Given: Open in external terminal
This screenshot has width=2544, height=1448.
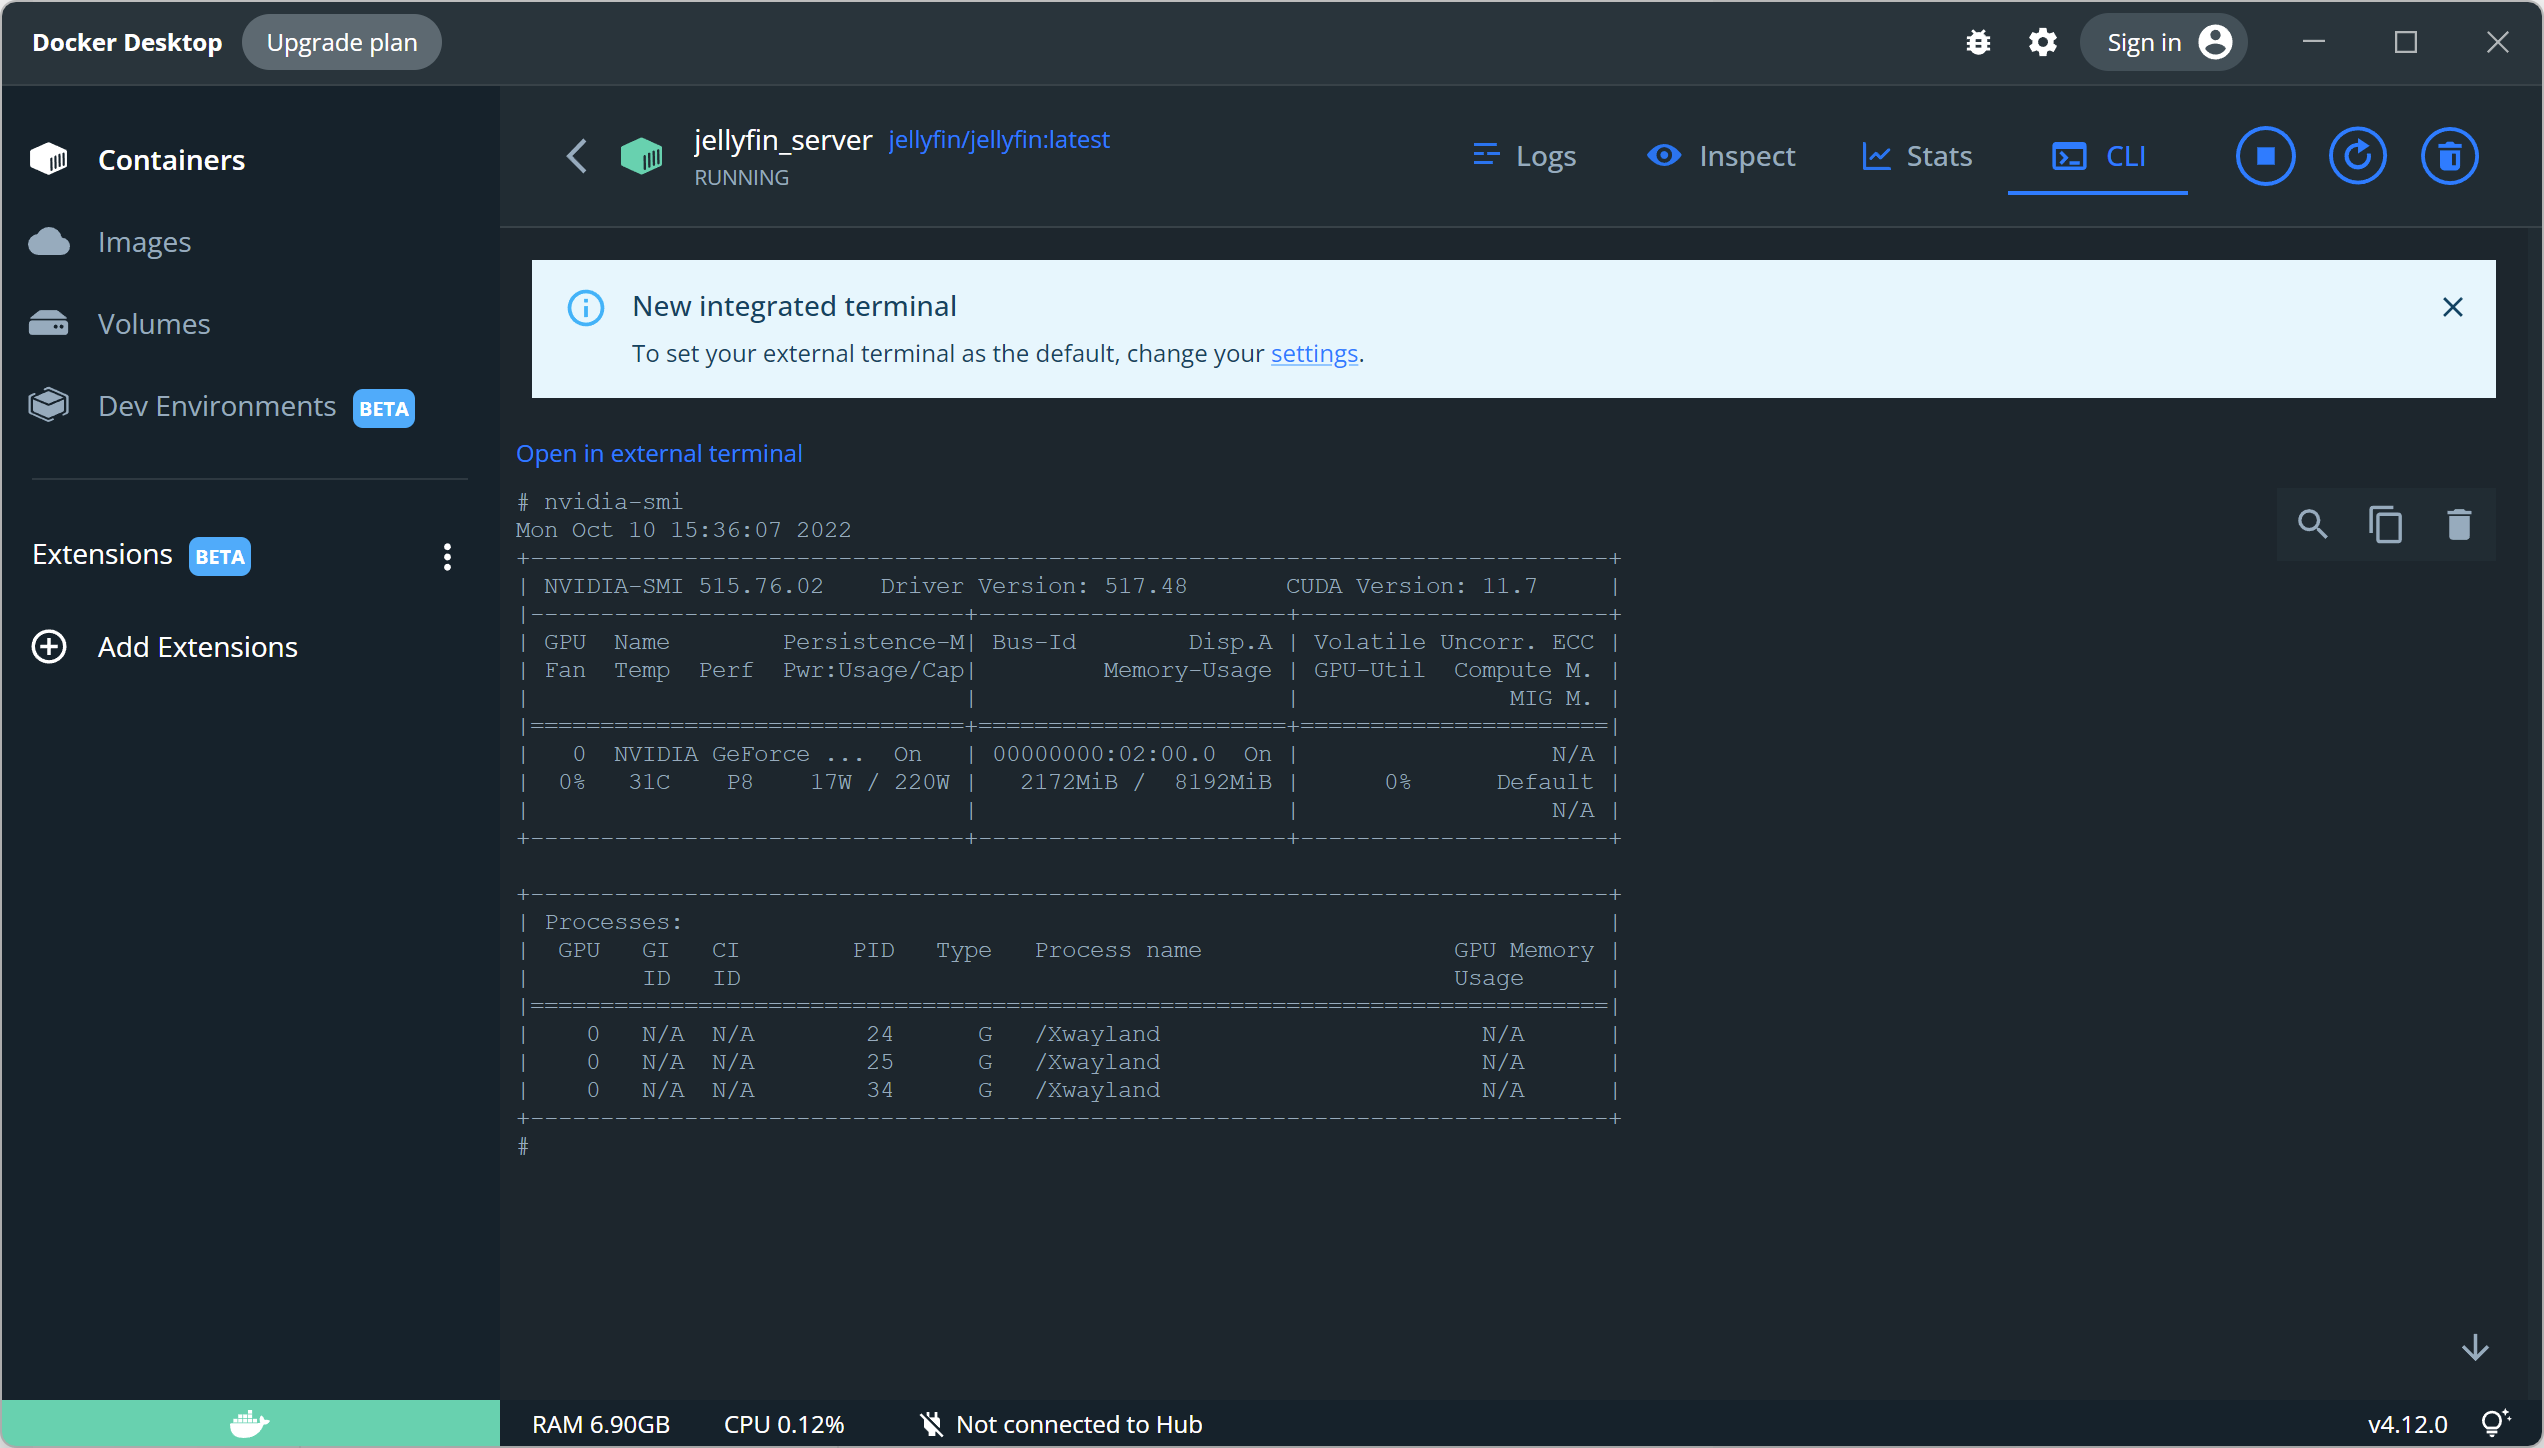Looking at the screenshot, I should 659,453.
